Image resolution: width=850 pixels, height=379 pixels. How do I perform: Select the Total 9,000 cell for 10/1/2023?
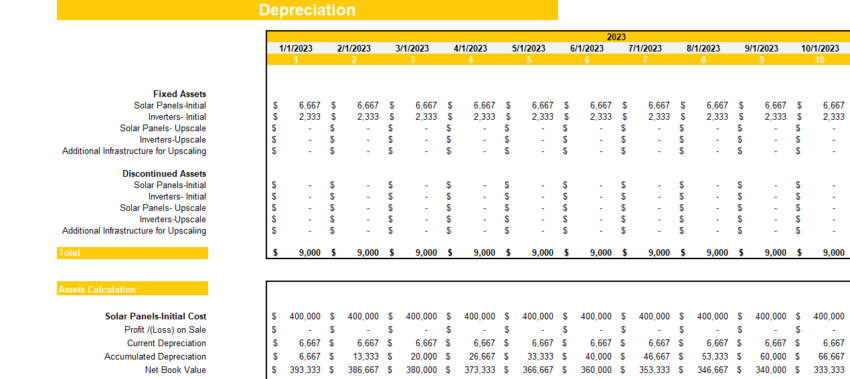click(833, 253)
